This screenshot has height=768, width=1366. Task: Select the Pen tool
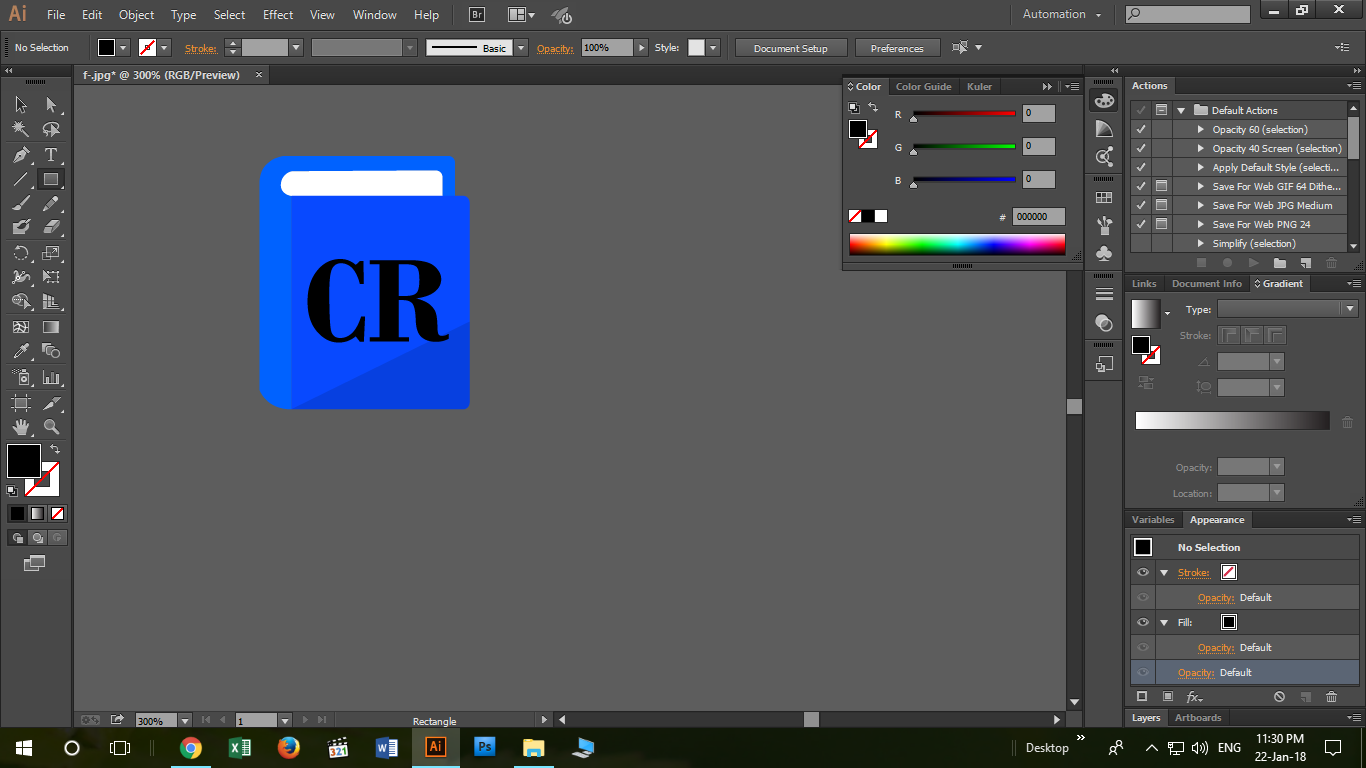pyautogui.click(x=21, y=154)
